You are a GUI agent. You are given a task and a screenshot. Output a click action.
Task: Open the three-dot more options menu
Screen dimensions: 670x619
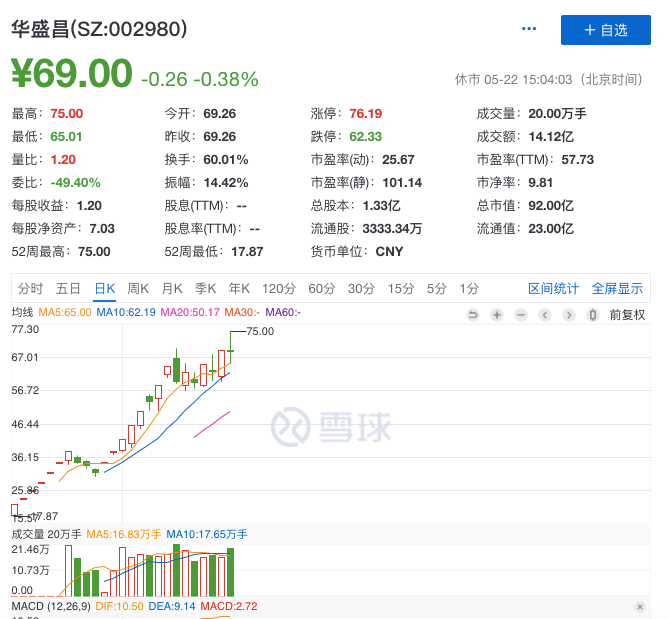pyautogui.click(x=529, y=29)
